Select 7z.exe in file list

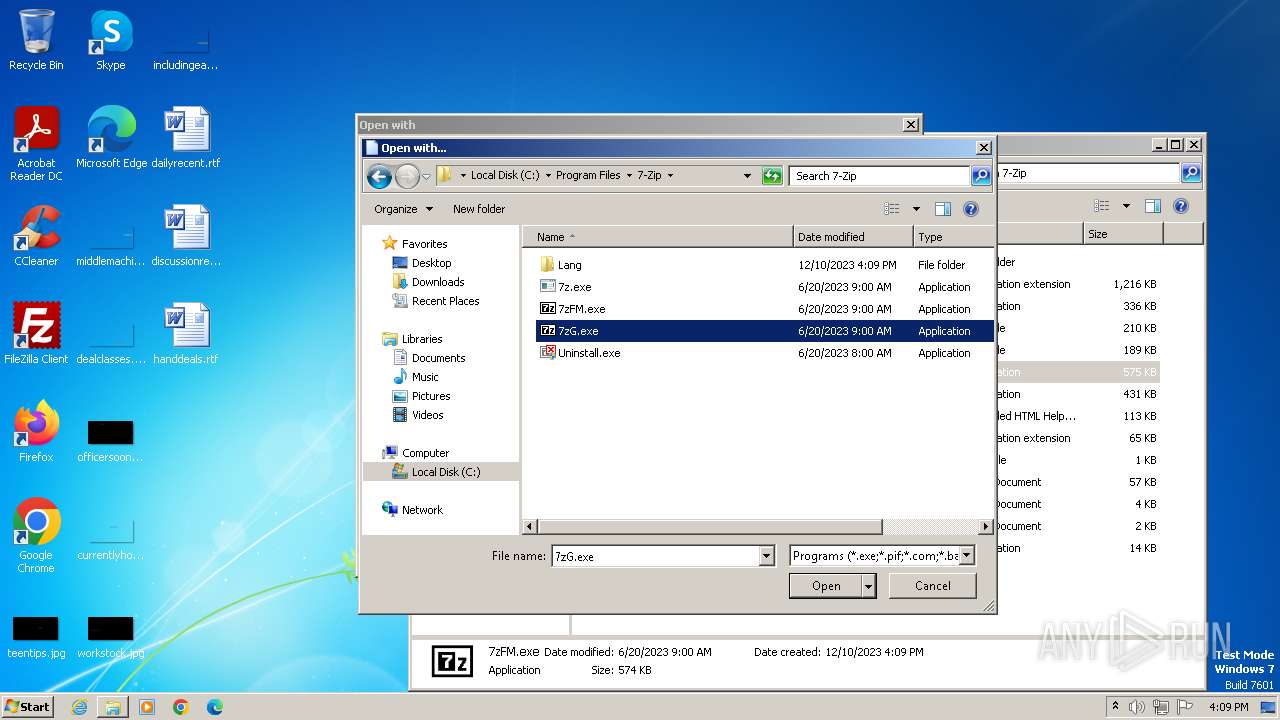coord(574,287)
